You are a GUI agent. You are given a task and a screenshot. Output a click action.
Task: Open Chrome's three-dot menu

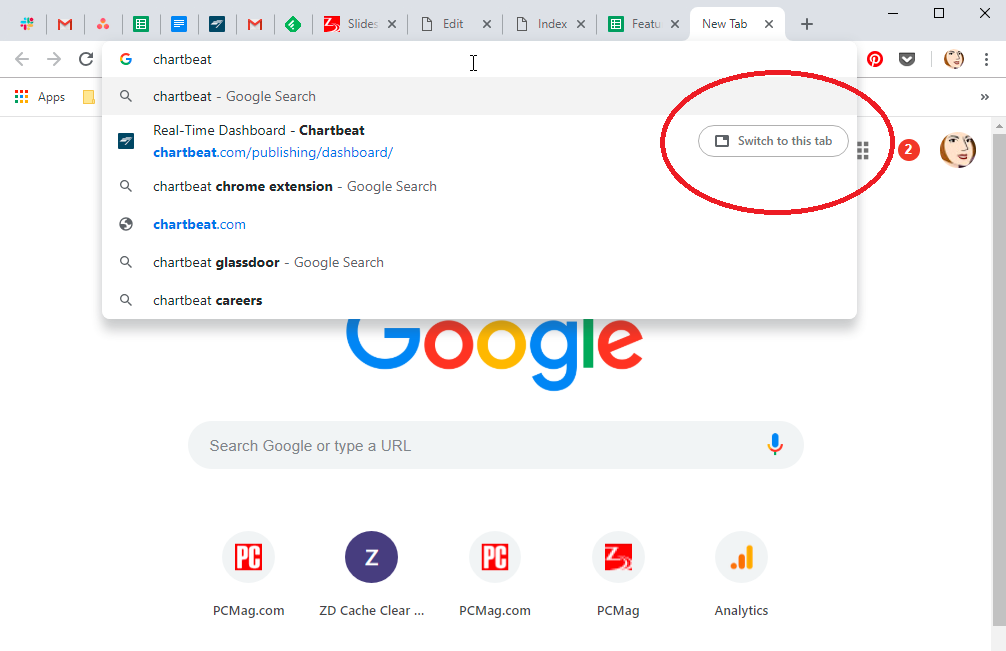(x=987, y=59)
